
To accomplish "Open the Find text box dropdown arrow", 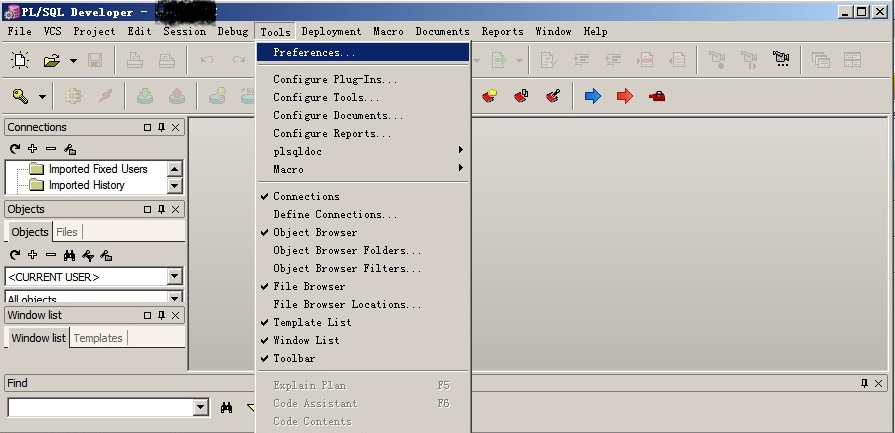I will click(200, 407).
